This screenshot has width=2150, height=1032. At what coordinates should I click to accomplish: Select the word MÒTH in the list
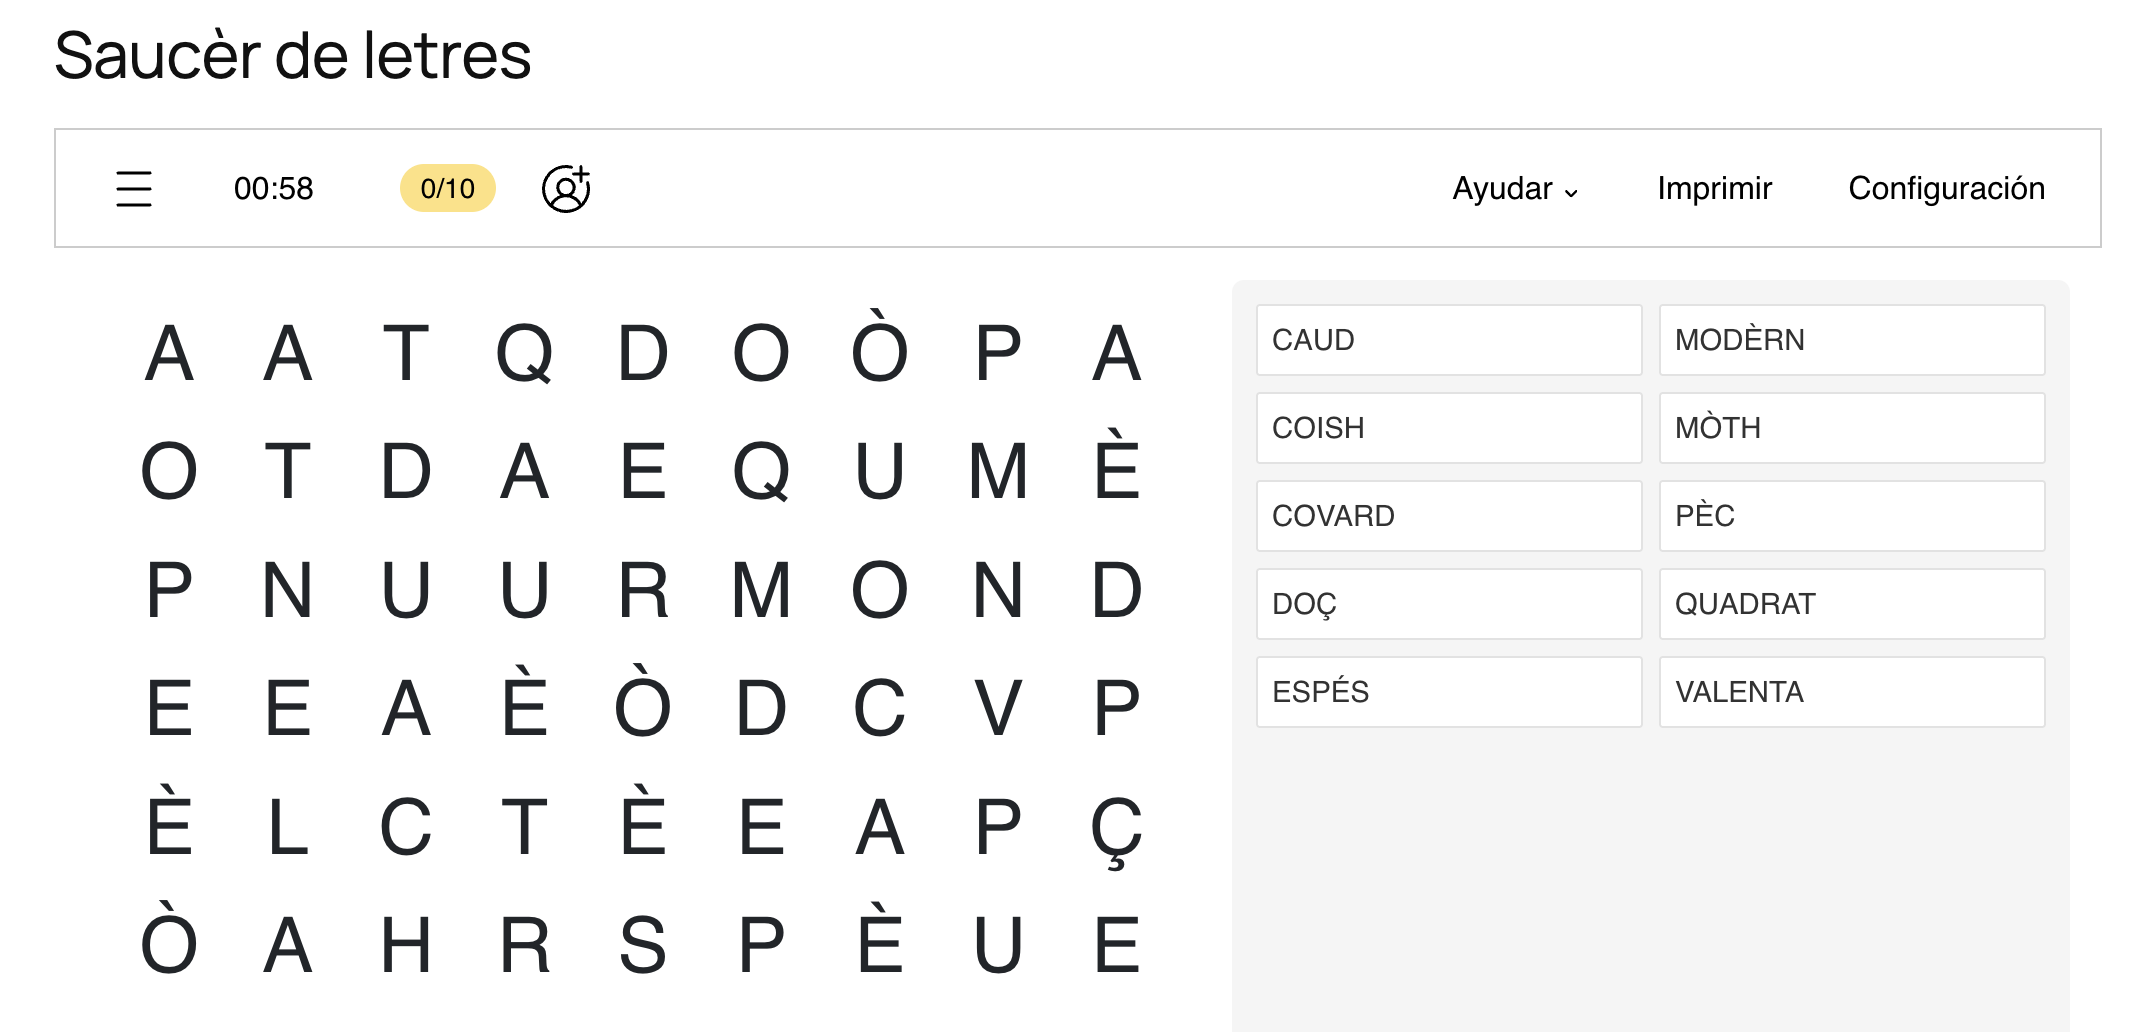click(1852, 428)
